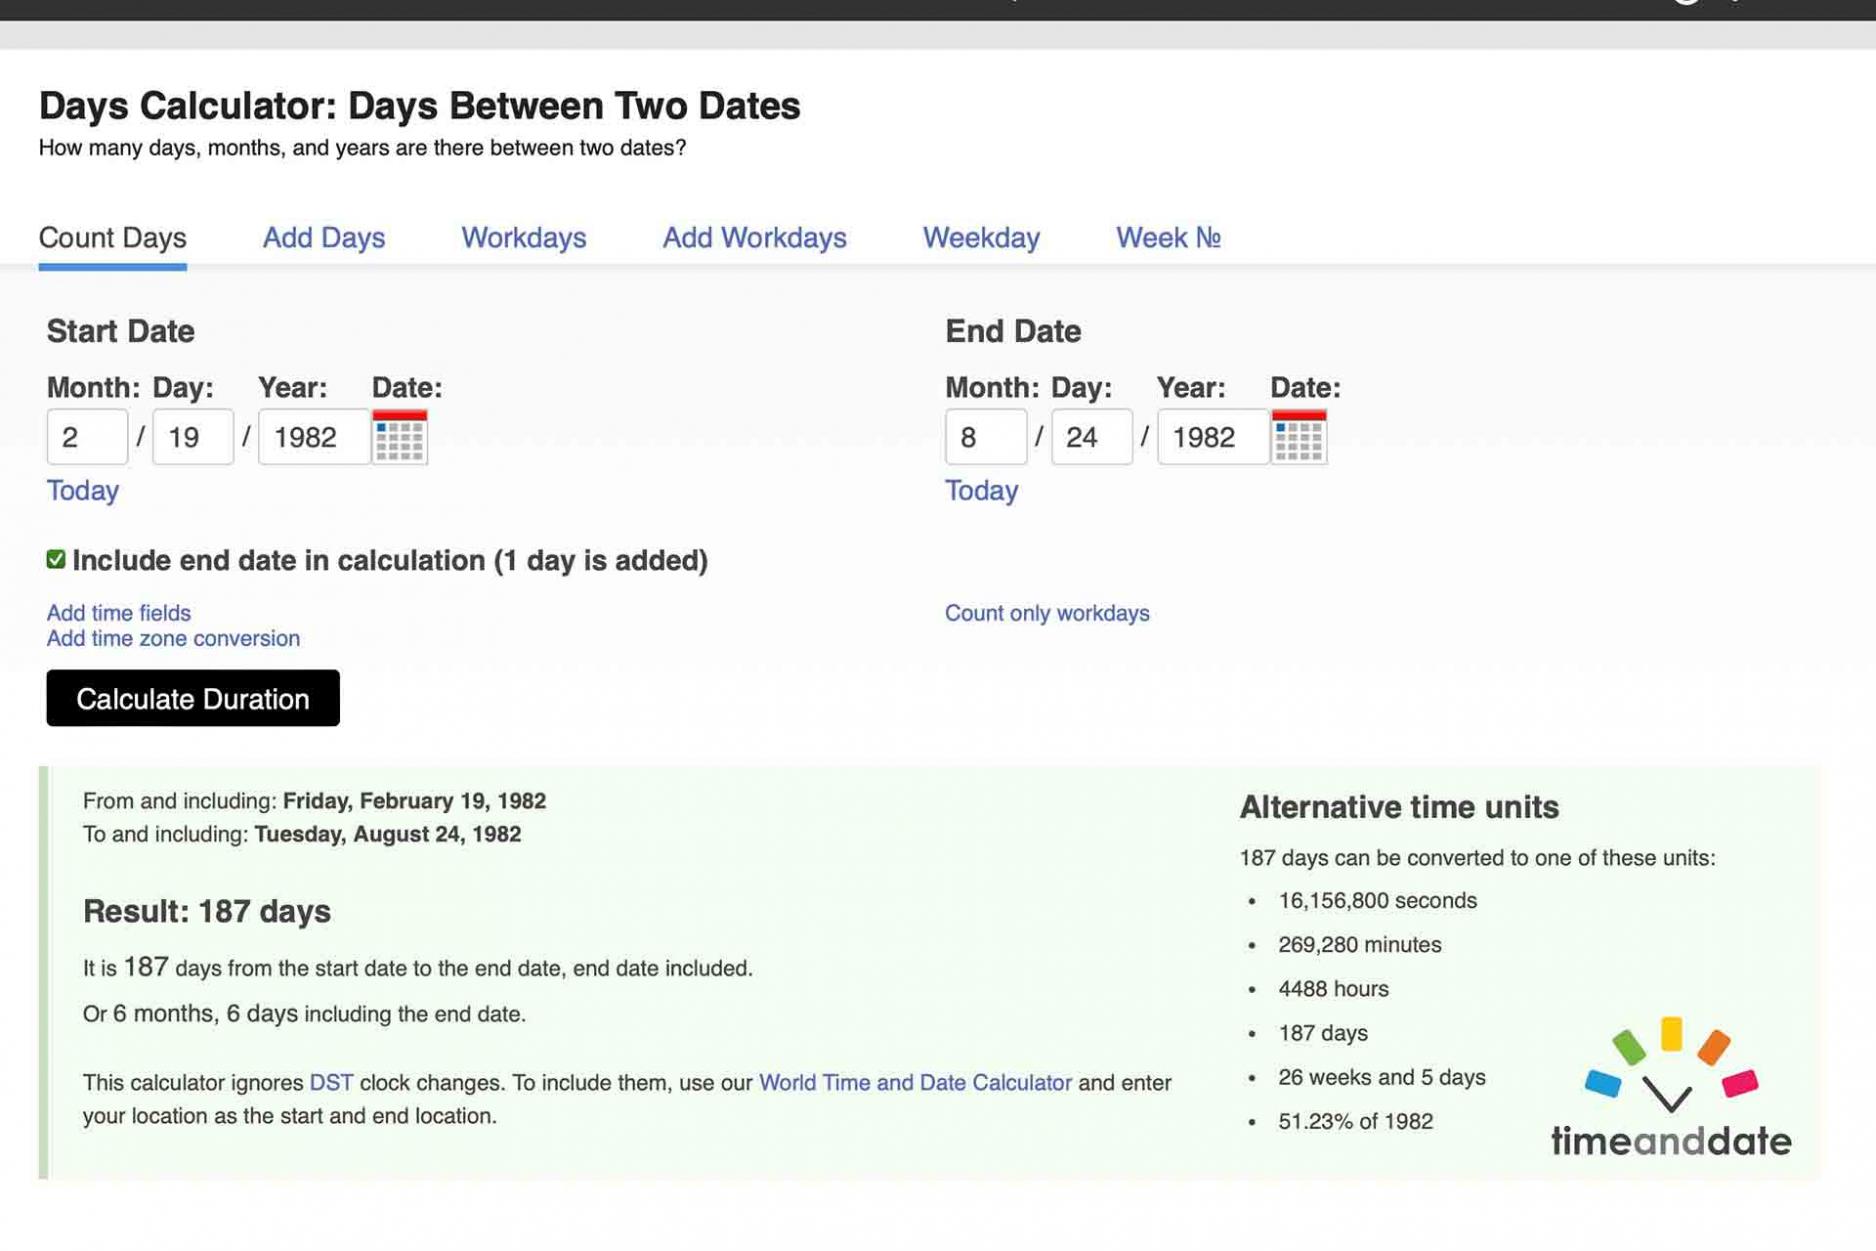Select the Add Workdays tab
Screen dimensions: 1876x1251
(754, 238)
